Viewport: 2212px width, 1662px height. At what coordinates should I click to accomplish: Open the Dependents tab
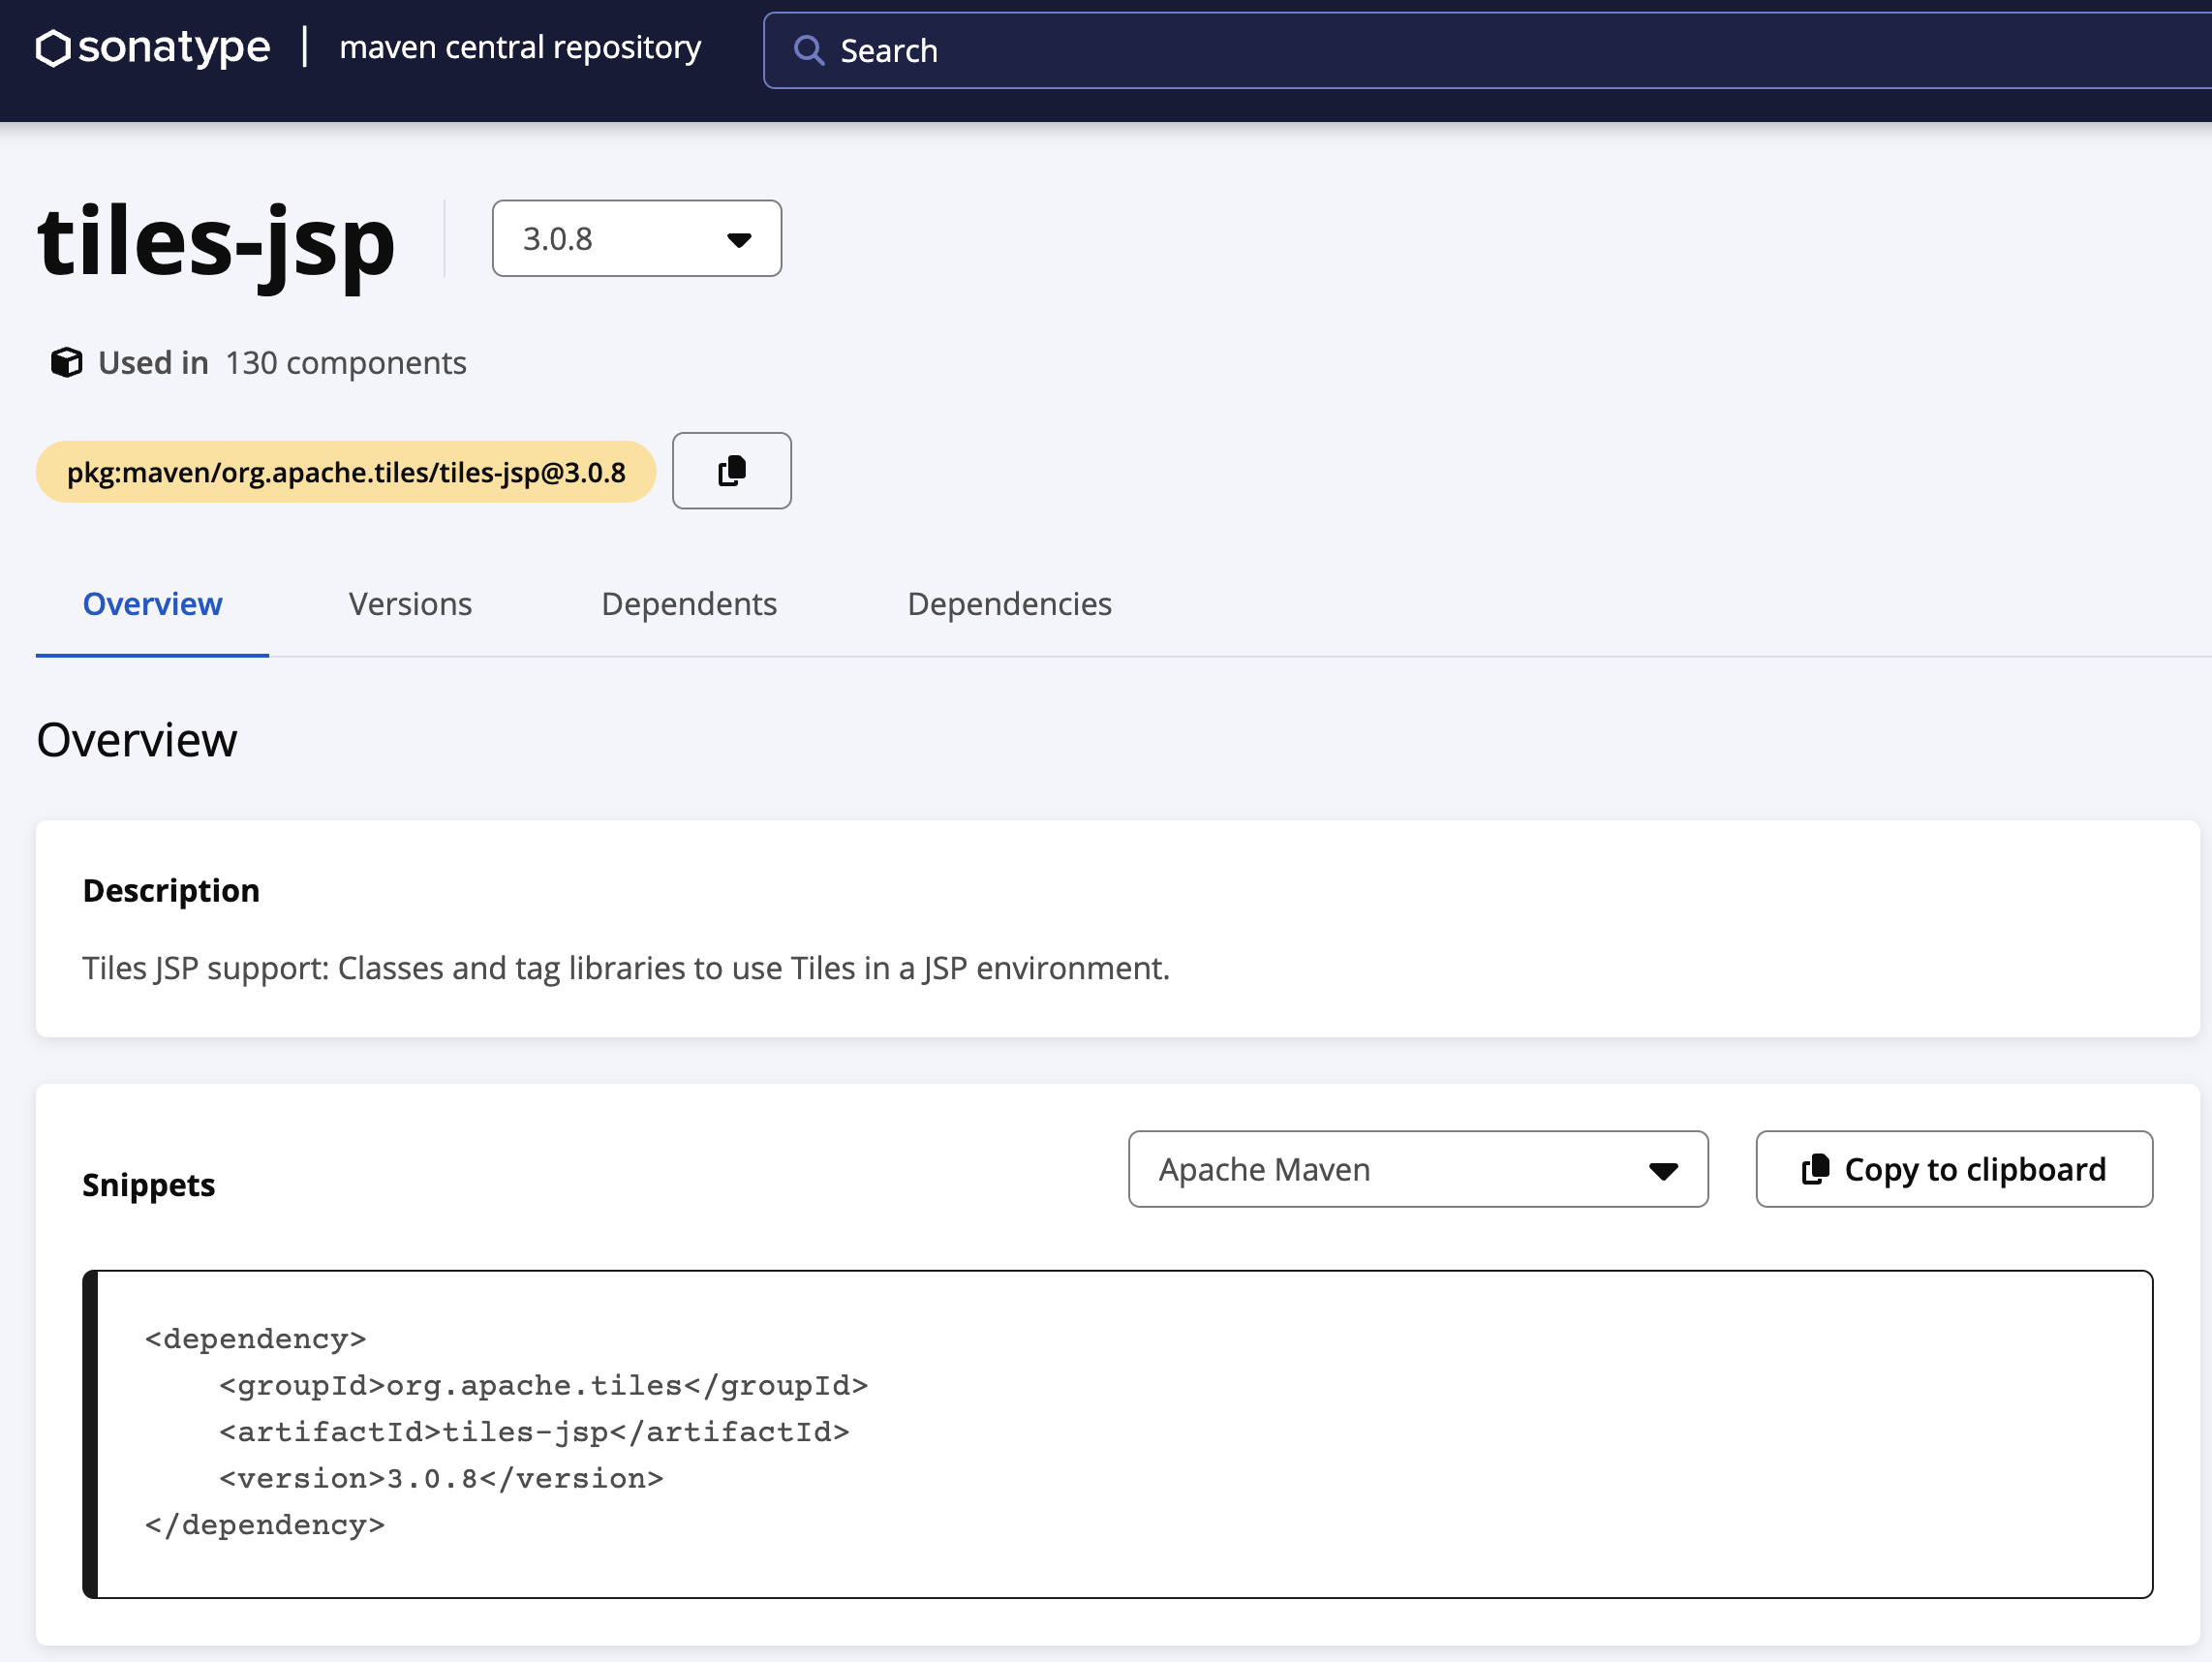(689, 604)
